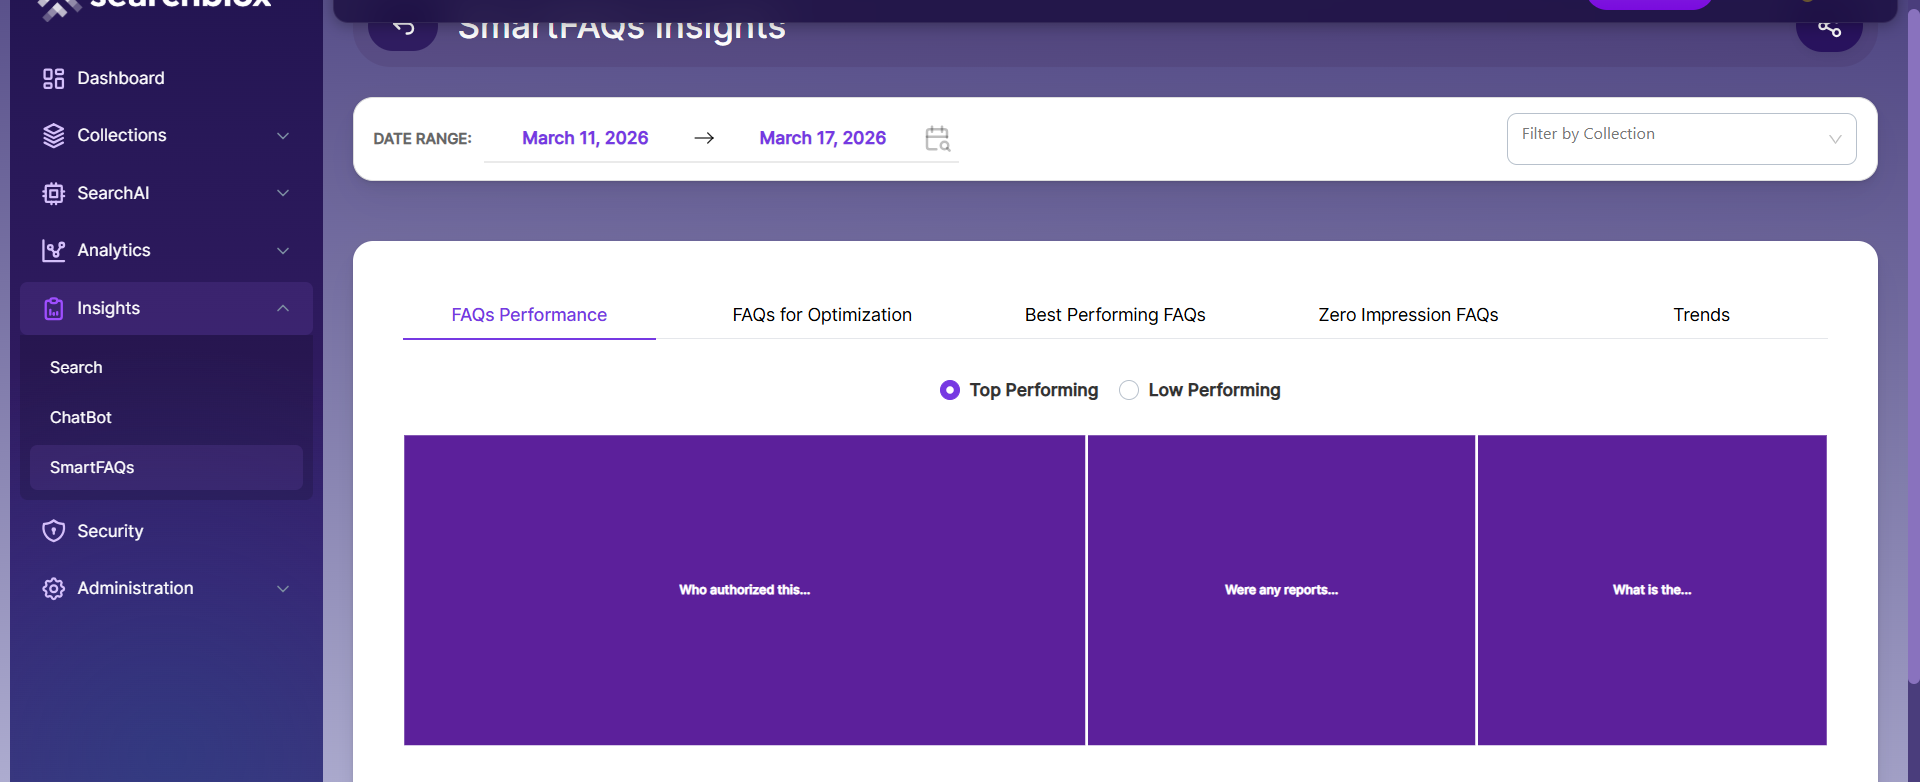Switch to FAQs Performance tab
This screenshot has height=782, width=1920.
click(529, 315)
